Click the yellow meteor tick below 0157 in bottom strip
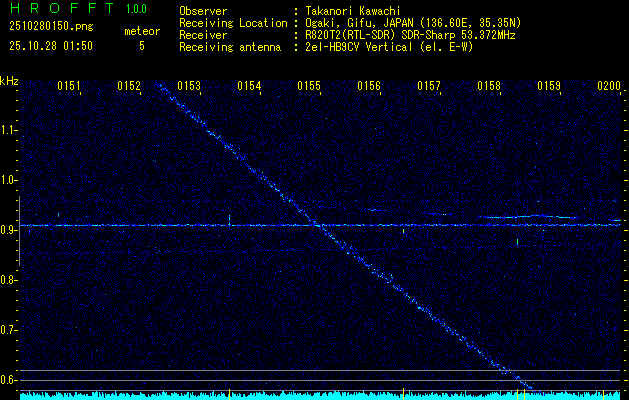629x400 pixels. (403, 394)
